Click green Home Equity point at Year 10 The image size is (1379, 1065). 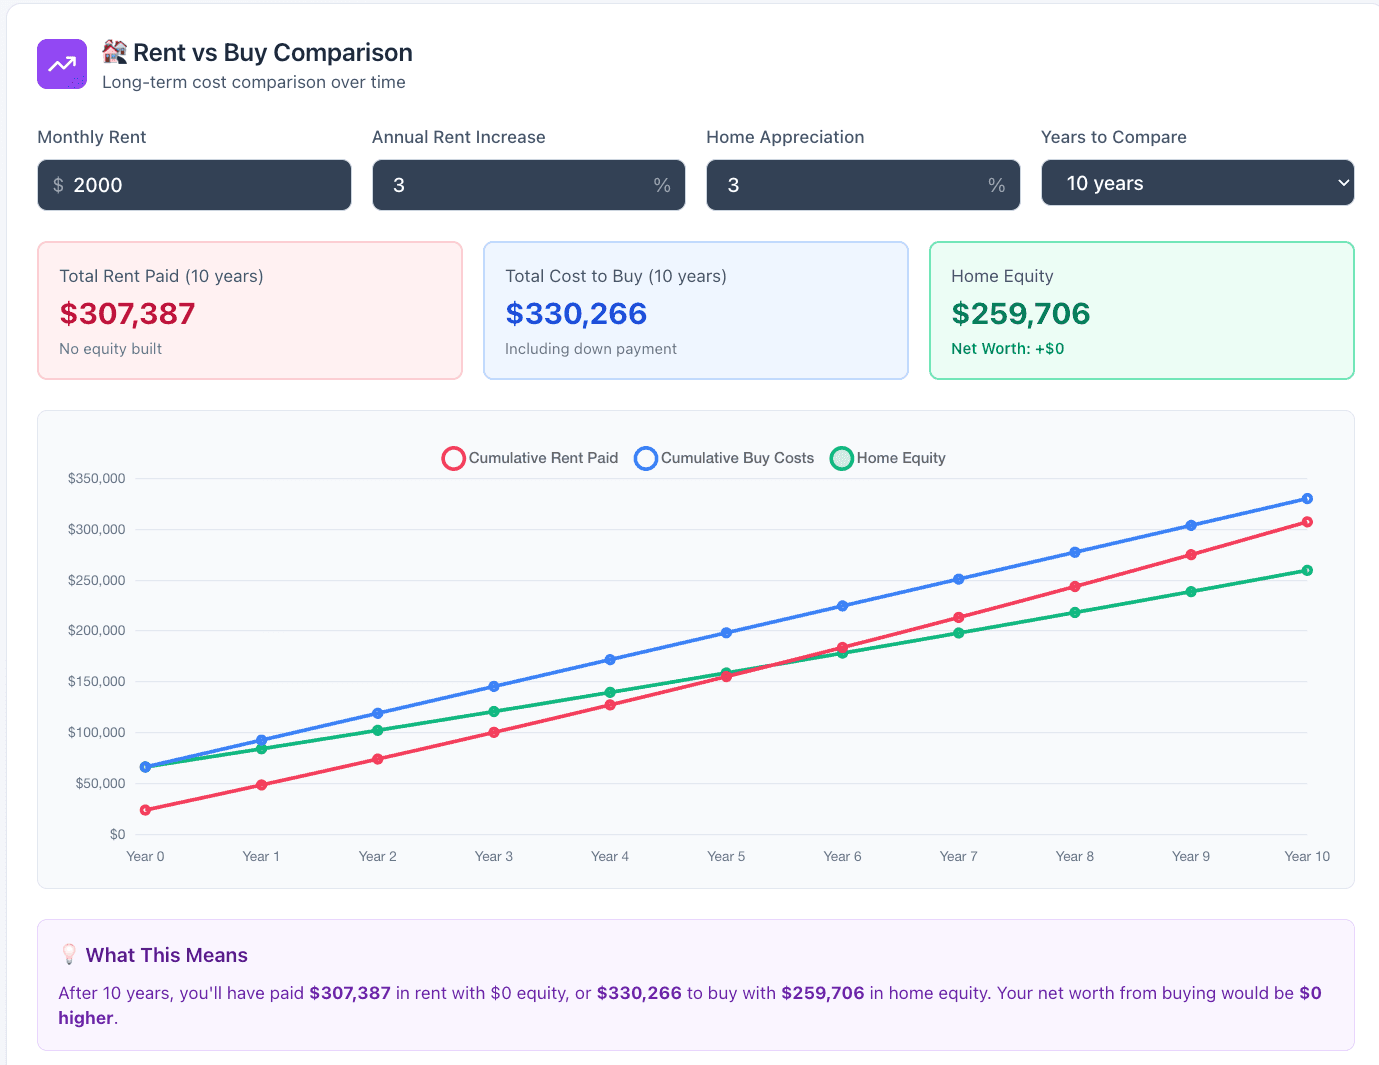[1307, 571]
